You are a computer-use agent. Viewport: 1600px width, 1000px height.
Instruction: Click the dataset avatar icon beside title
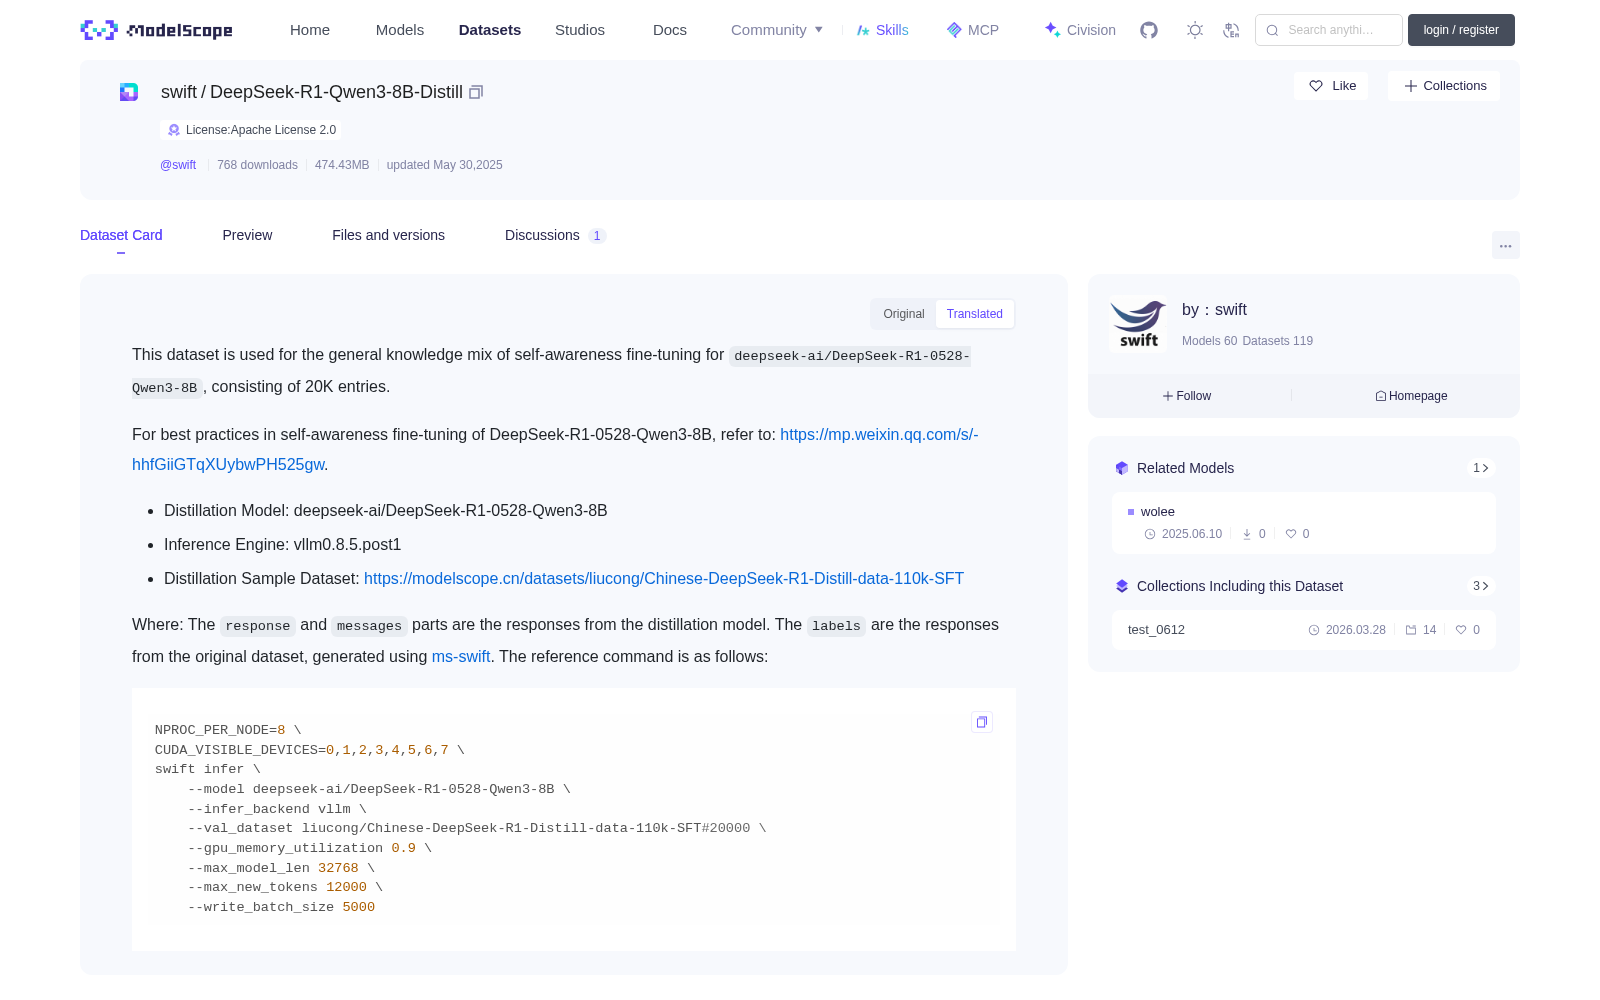(129, 92)
